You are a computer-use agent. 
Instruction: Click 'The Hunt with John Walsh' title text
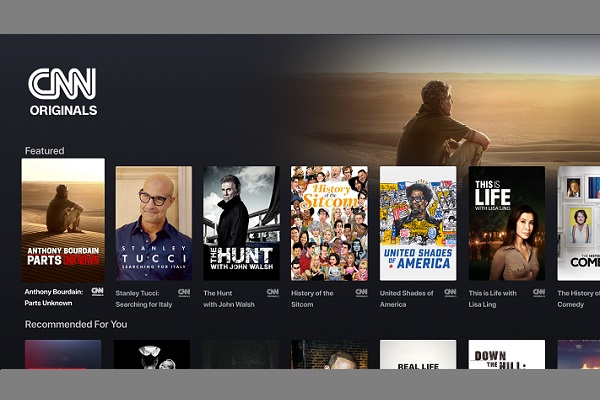point(229,299)
